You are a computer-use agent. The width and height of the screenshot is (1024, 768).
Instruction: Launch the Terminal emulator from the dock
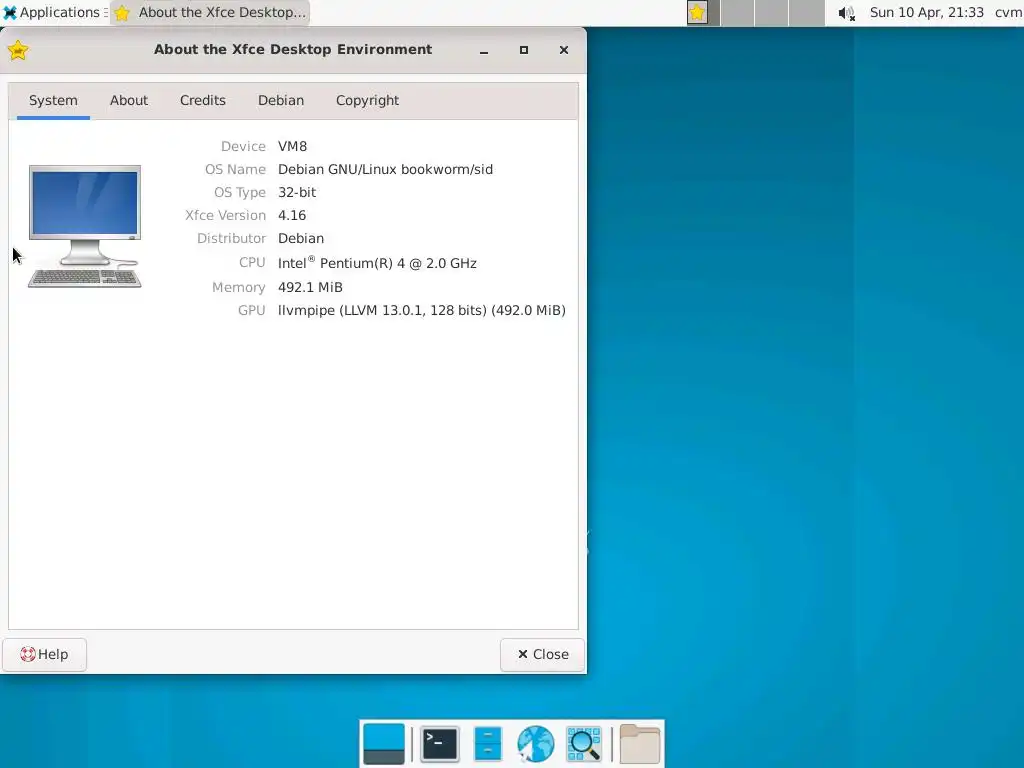pyautogui.click(x=439, y=744)
